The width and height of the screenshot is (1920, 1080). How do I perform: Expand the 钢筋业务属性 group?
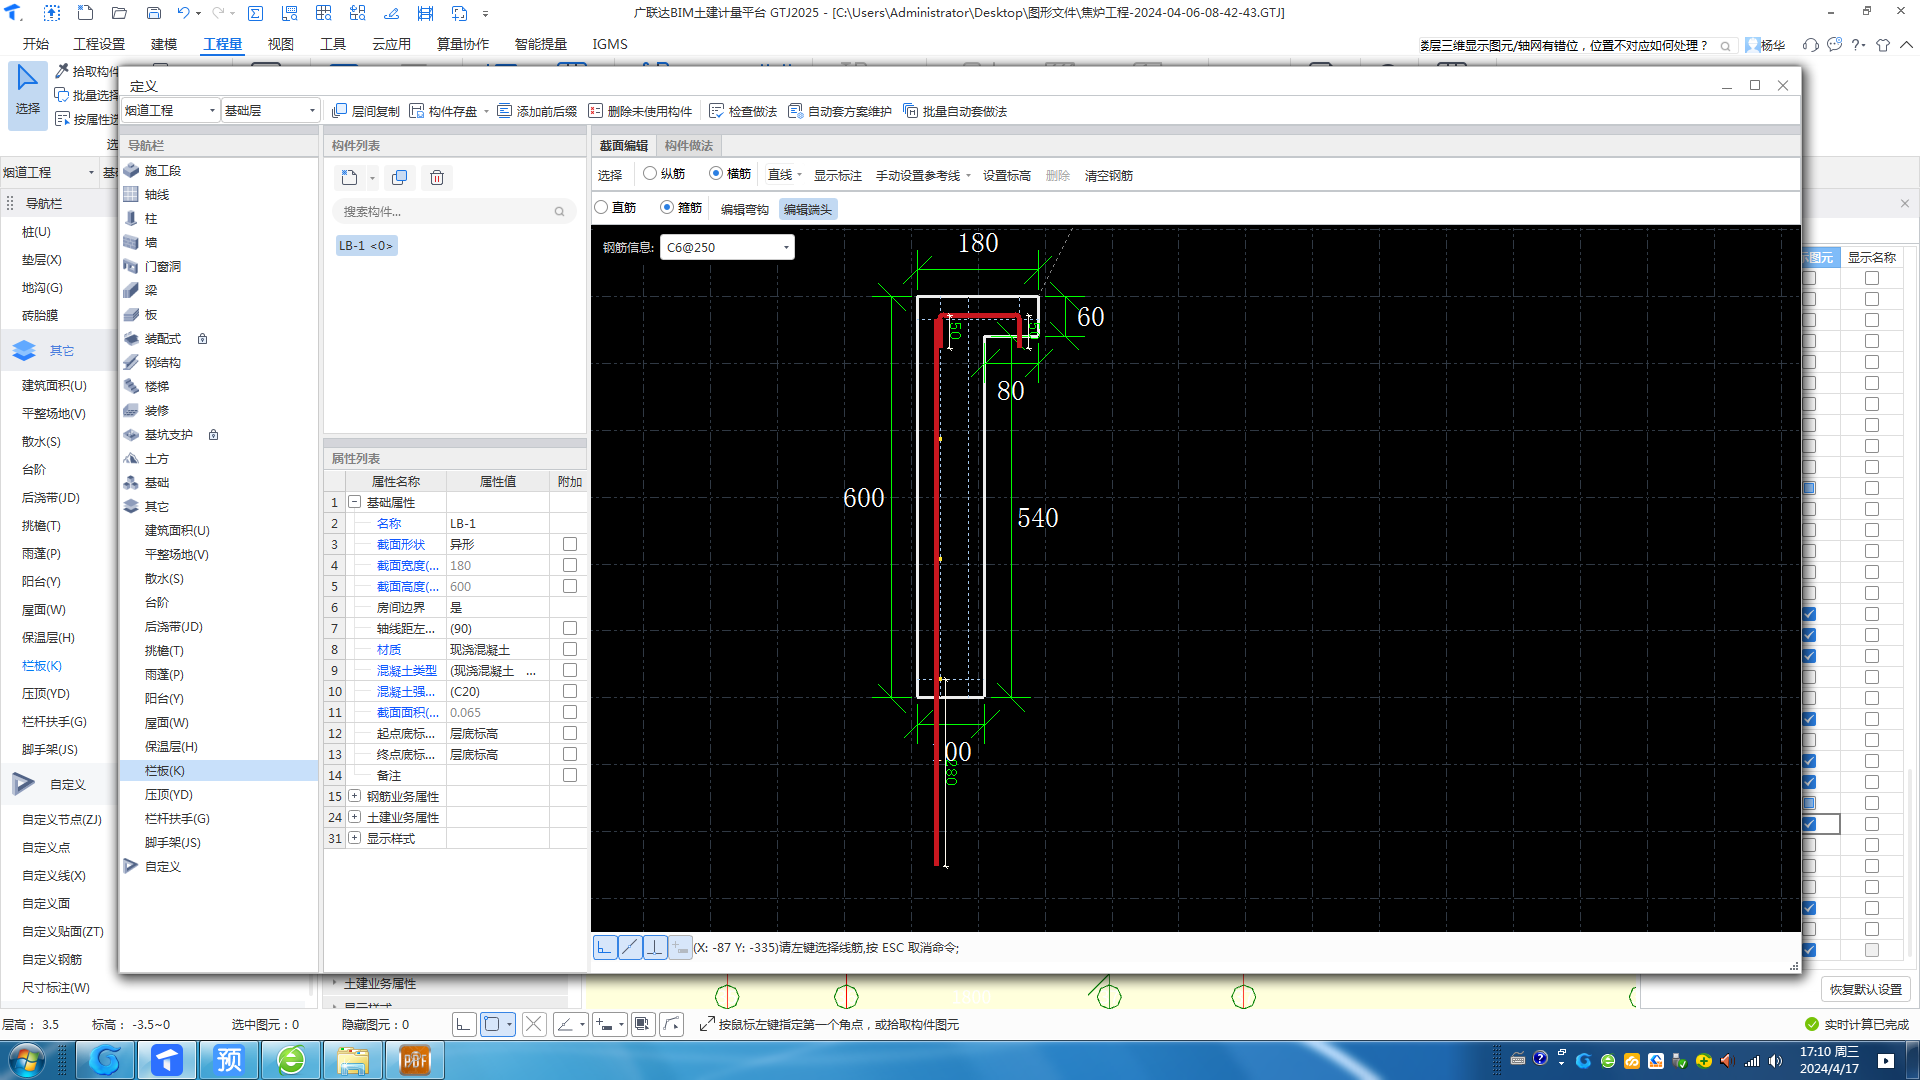pyautogui.click(x=354, y=796)
